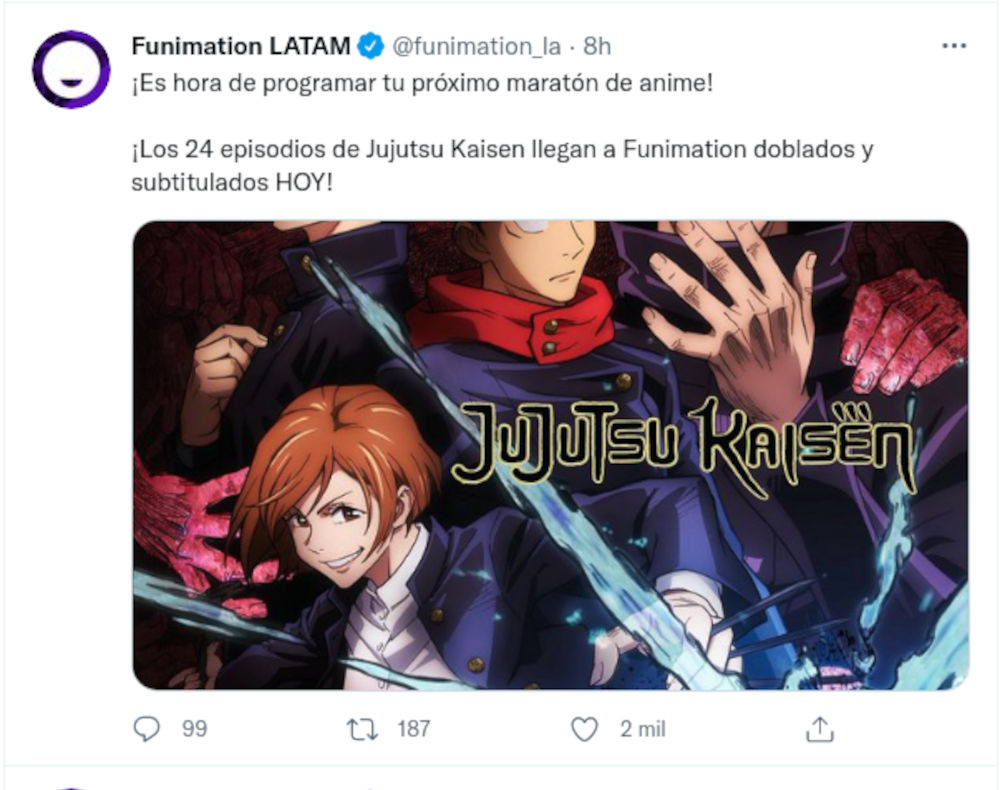This screenshot has width=1000, height=790.
Task: Click the 187 retweets count
Action: [x=413, y=729]
